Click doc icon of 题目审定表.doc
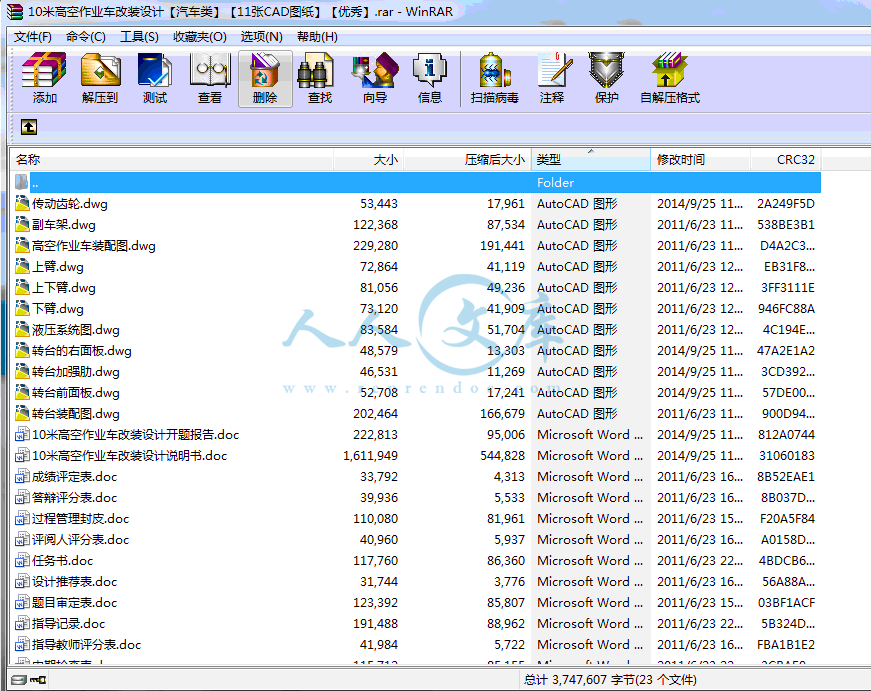Image resolution: width=871 pixels, height=691 pixels. (x=22, y=602)
